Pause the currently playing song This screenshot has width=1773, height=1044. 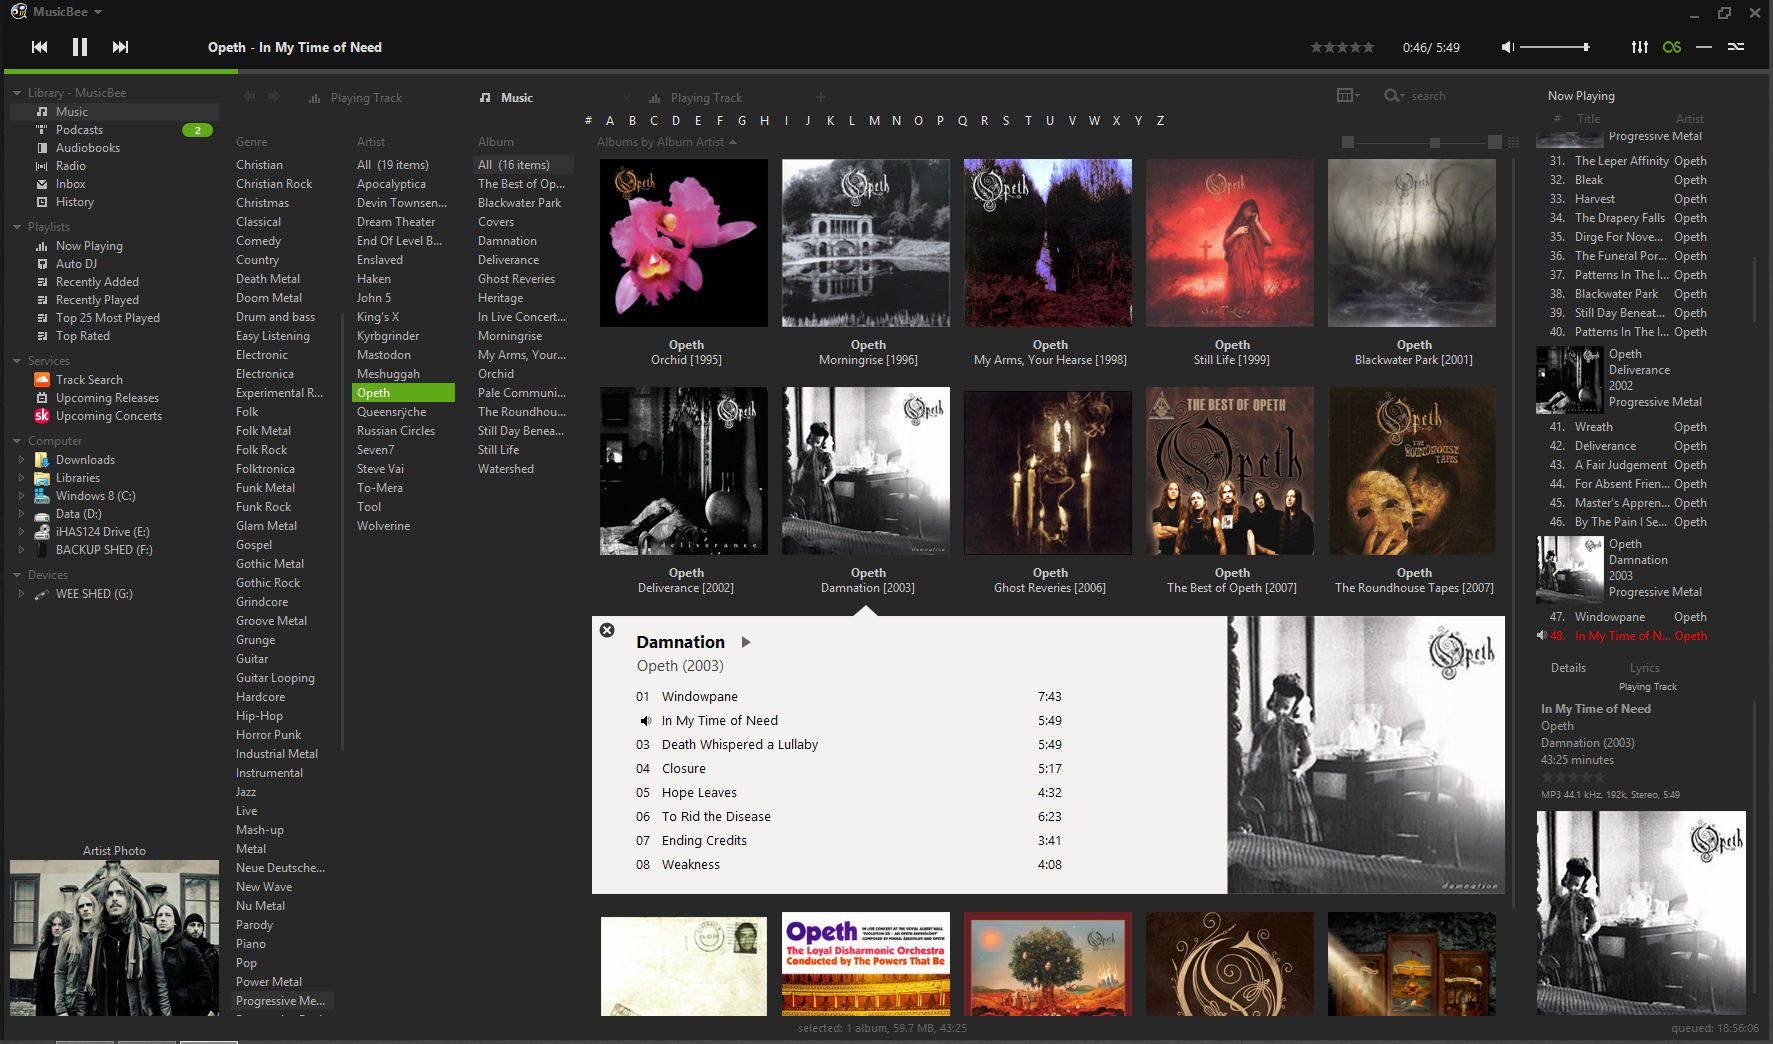(x=80, y=47)
